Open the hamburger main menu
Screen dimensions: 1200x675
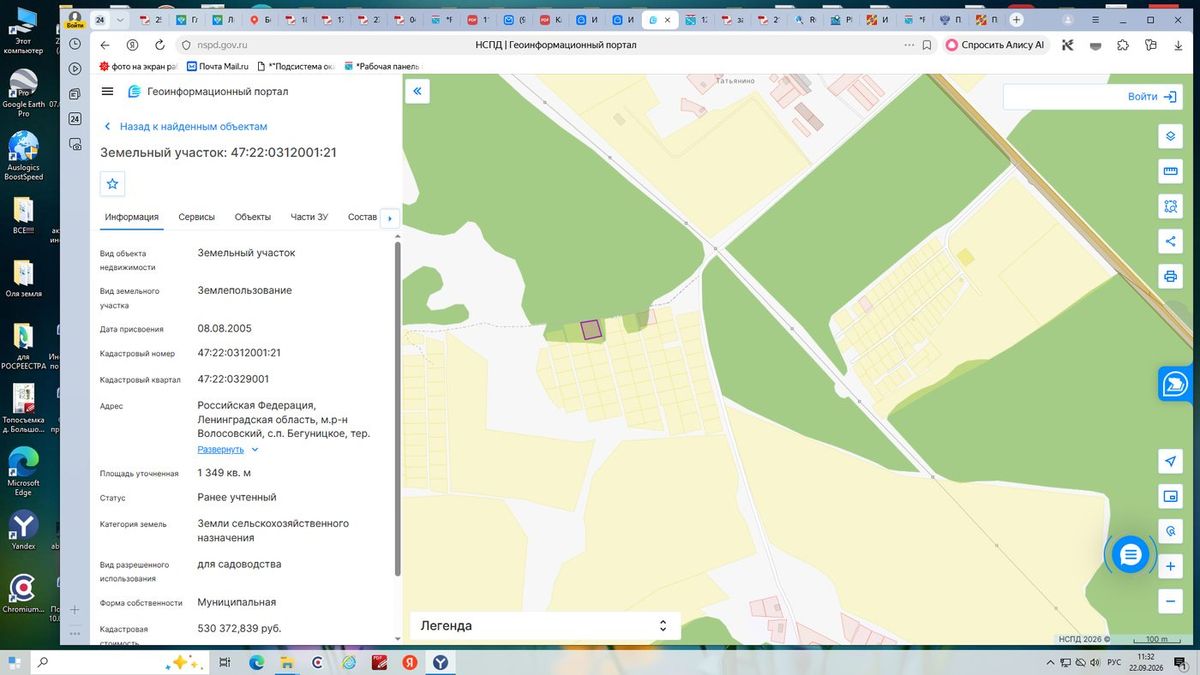[x=108, y=91]
